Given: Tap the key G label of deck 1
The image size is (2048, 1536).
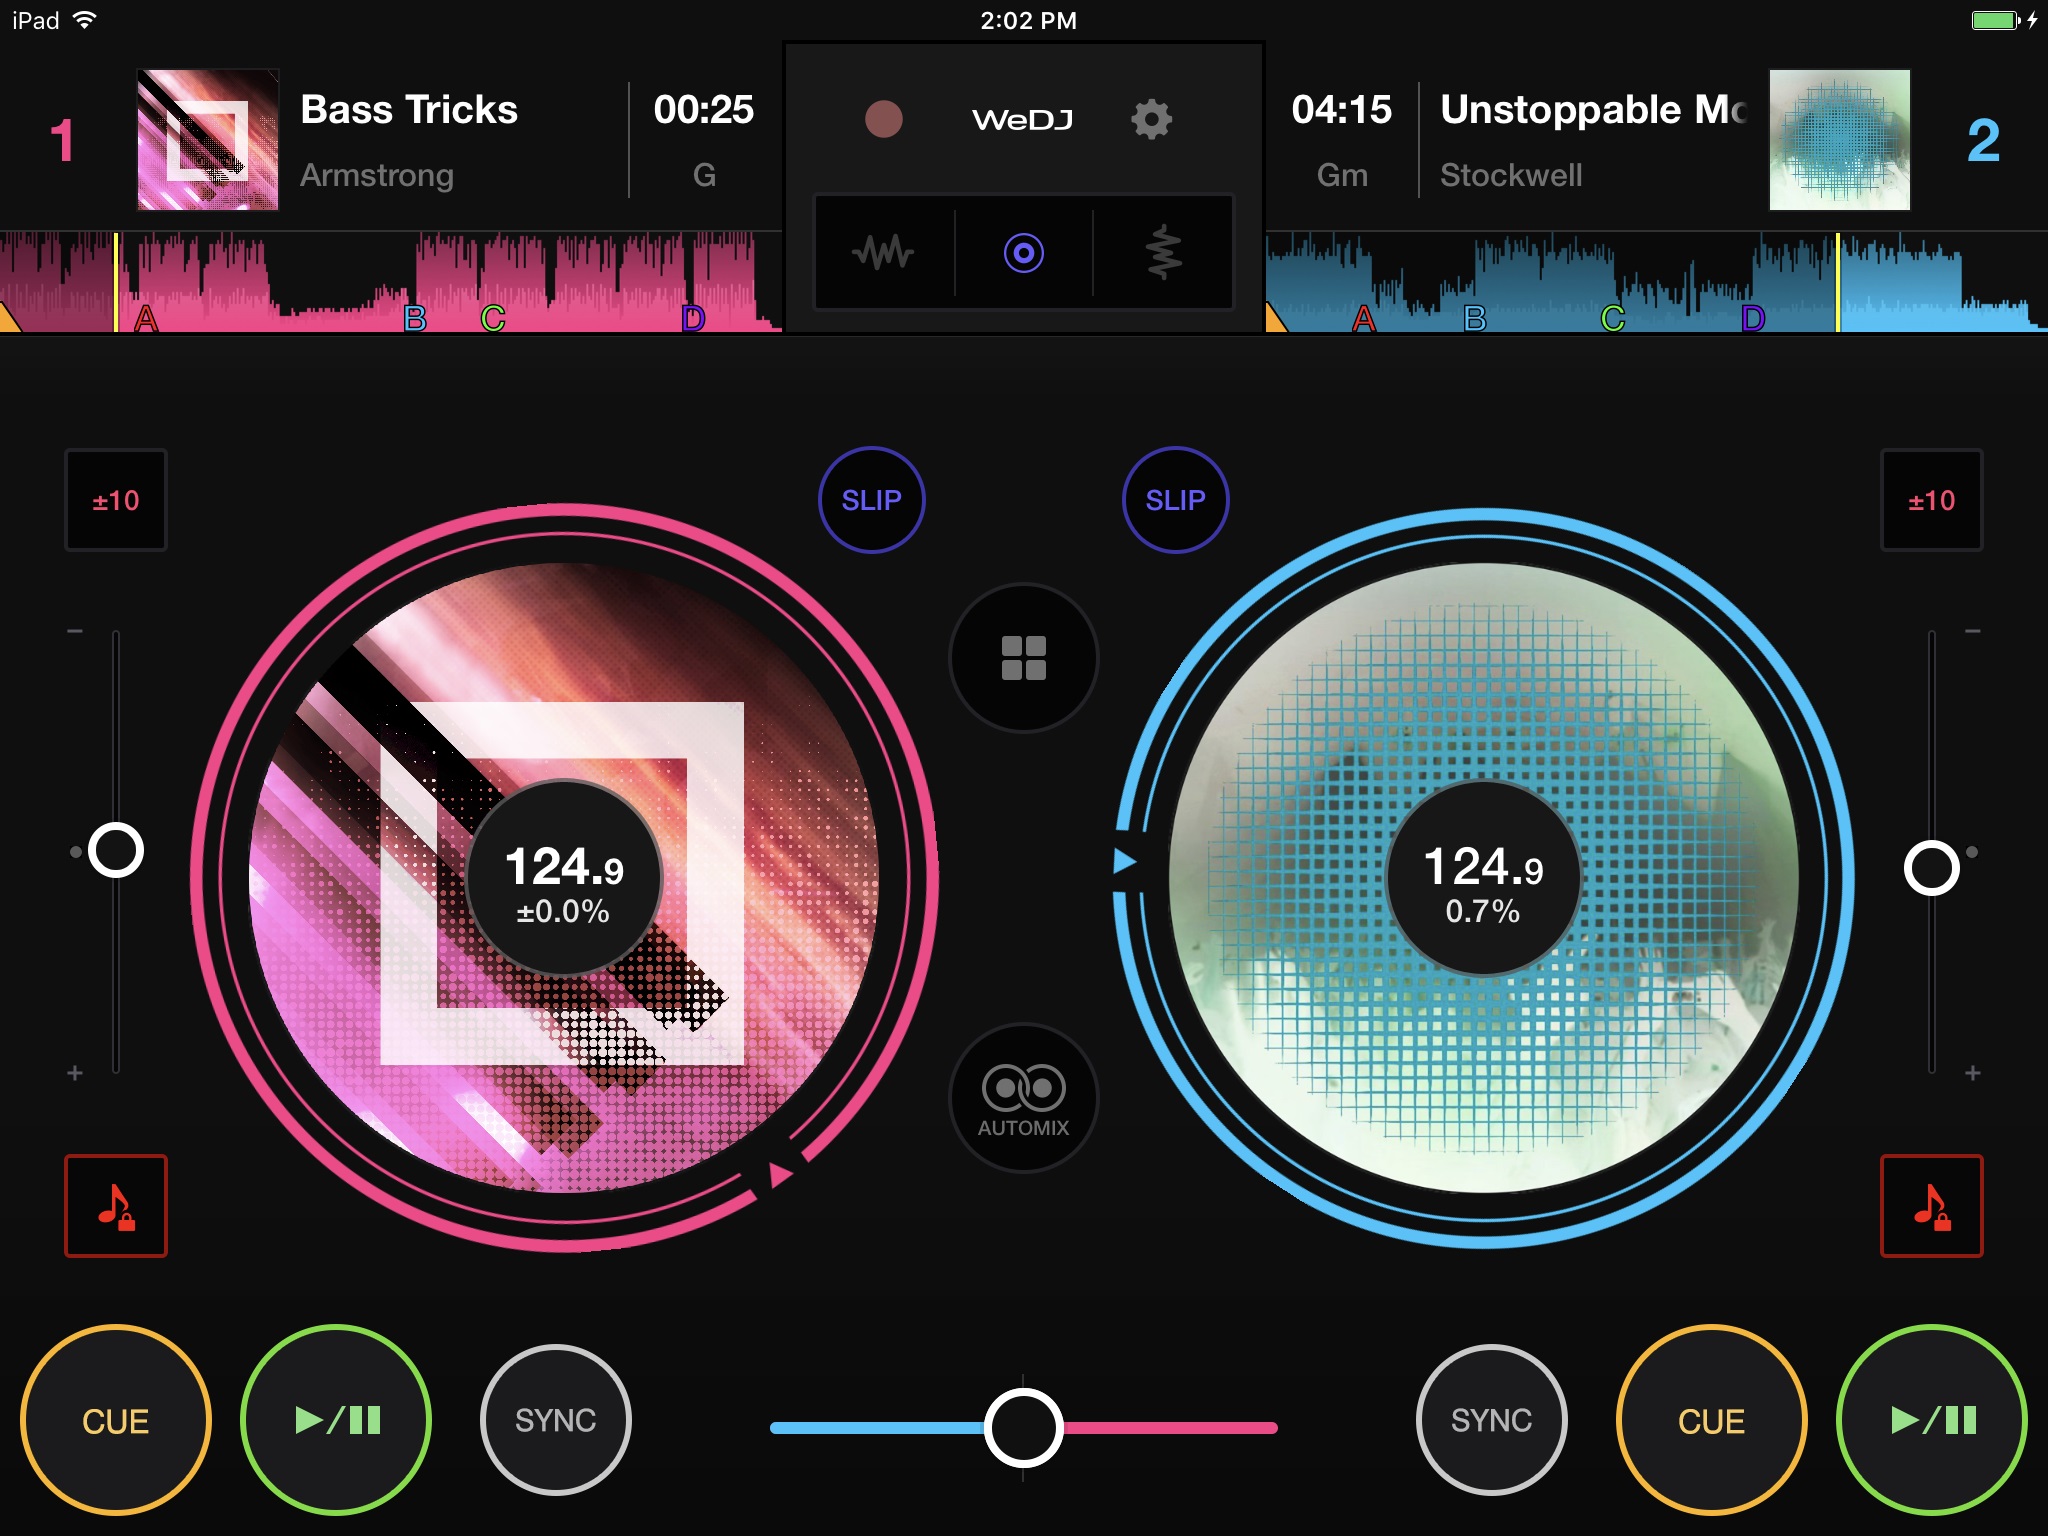Looking at the screenshot, I should click(x=704, y=175).
